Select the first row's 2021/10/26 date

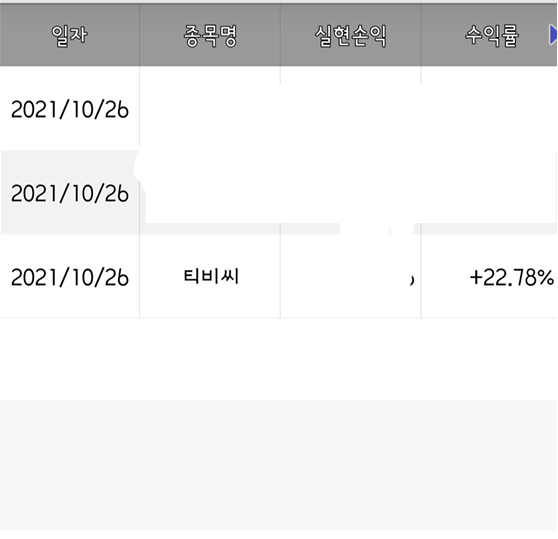(70, 109)
